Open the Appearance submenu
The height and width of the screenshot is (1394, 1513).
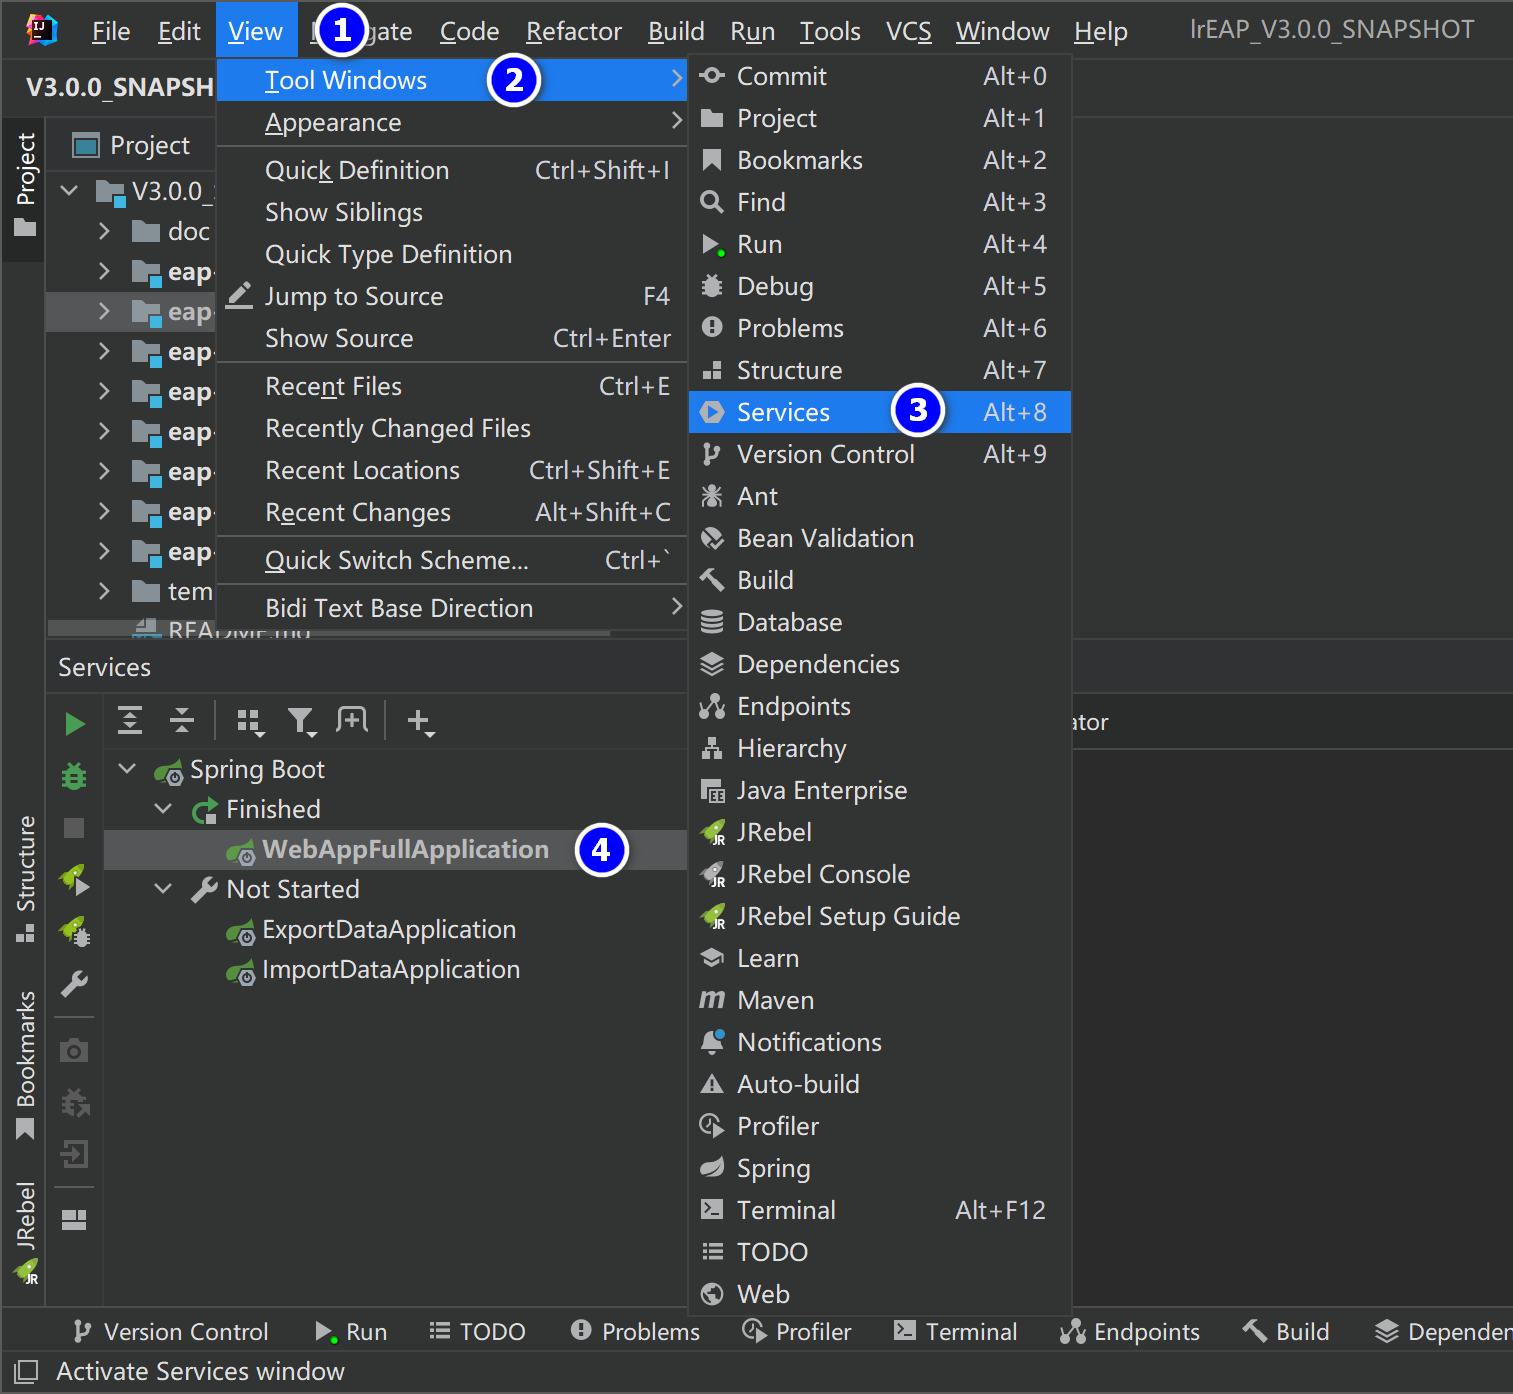pyautogui.click(x=452, y=122)
